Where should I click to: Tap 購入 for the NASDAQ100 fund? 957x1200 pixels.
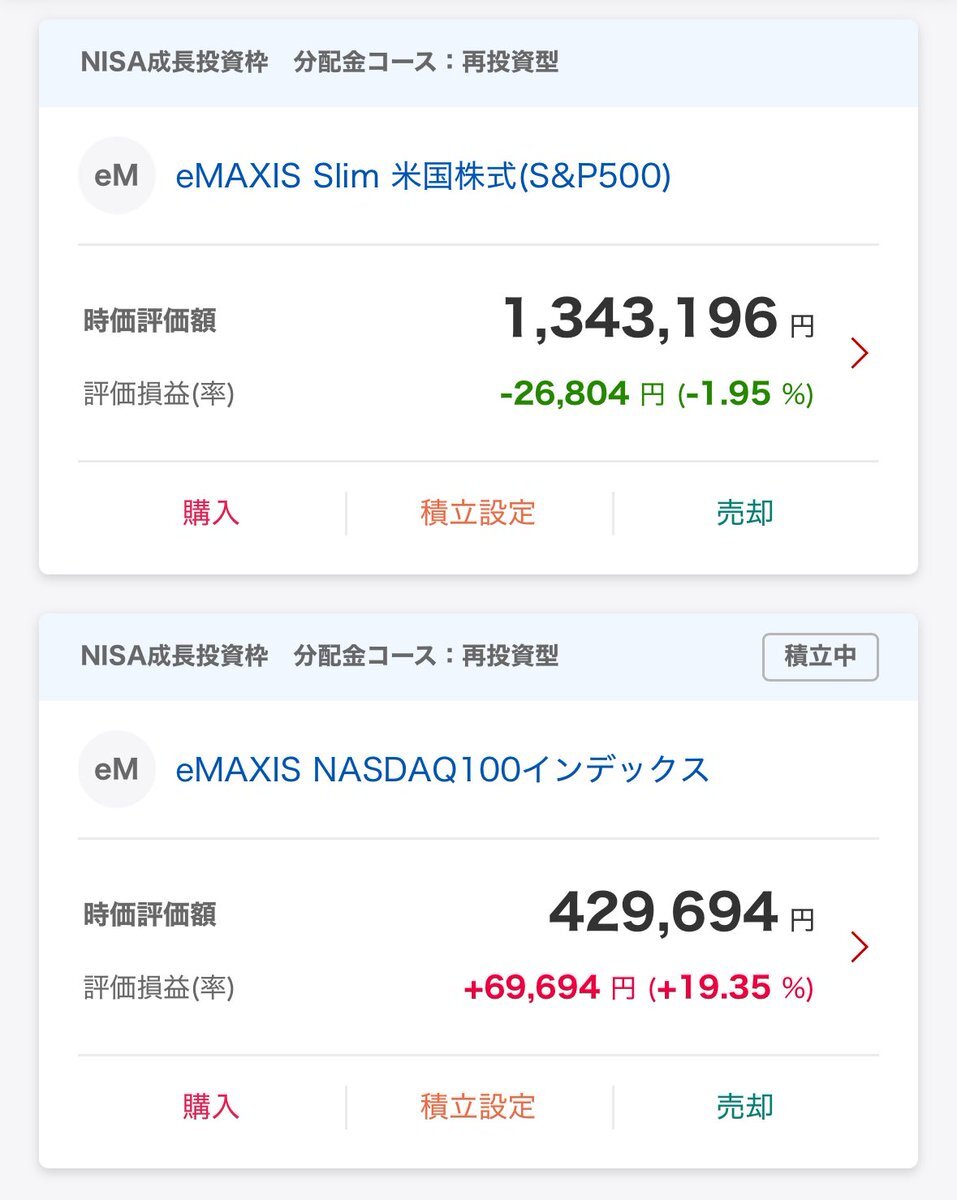coord(211,1106)
